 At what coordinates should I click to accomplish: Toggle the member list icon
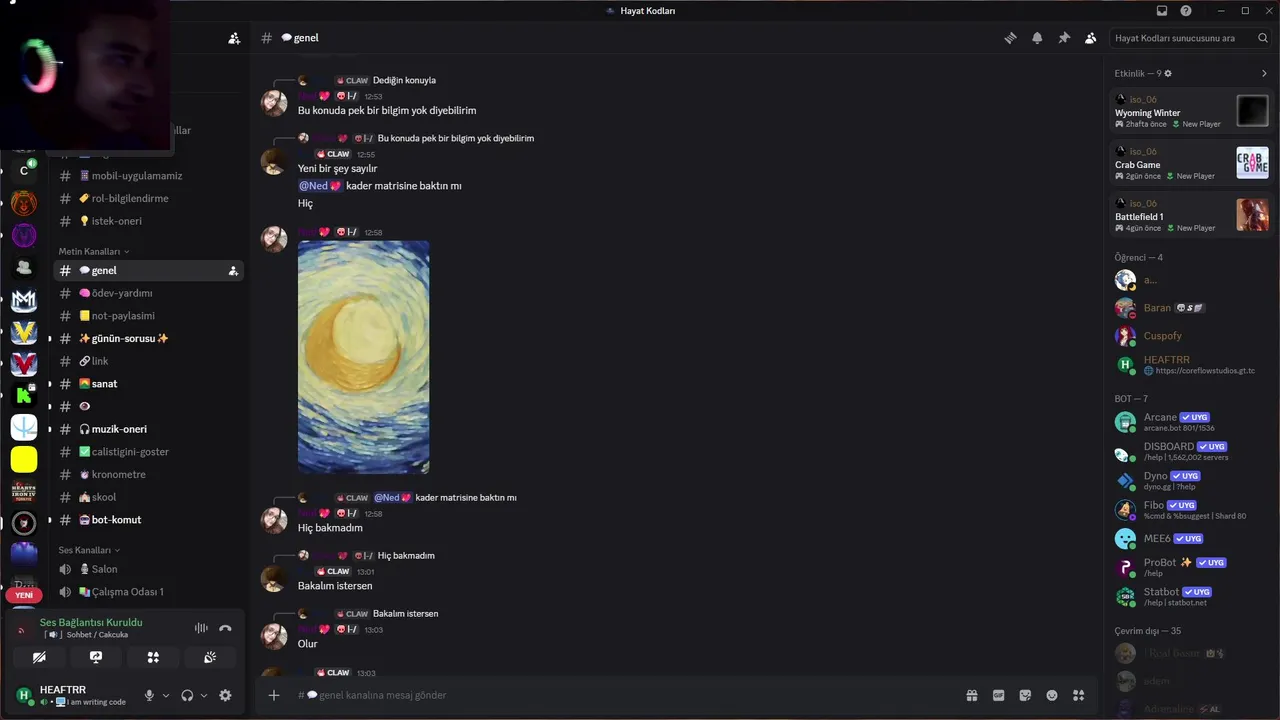[1090, 38]
